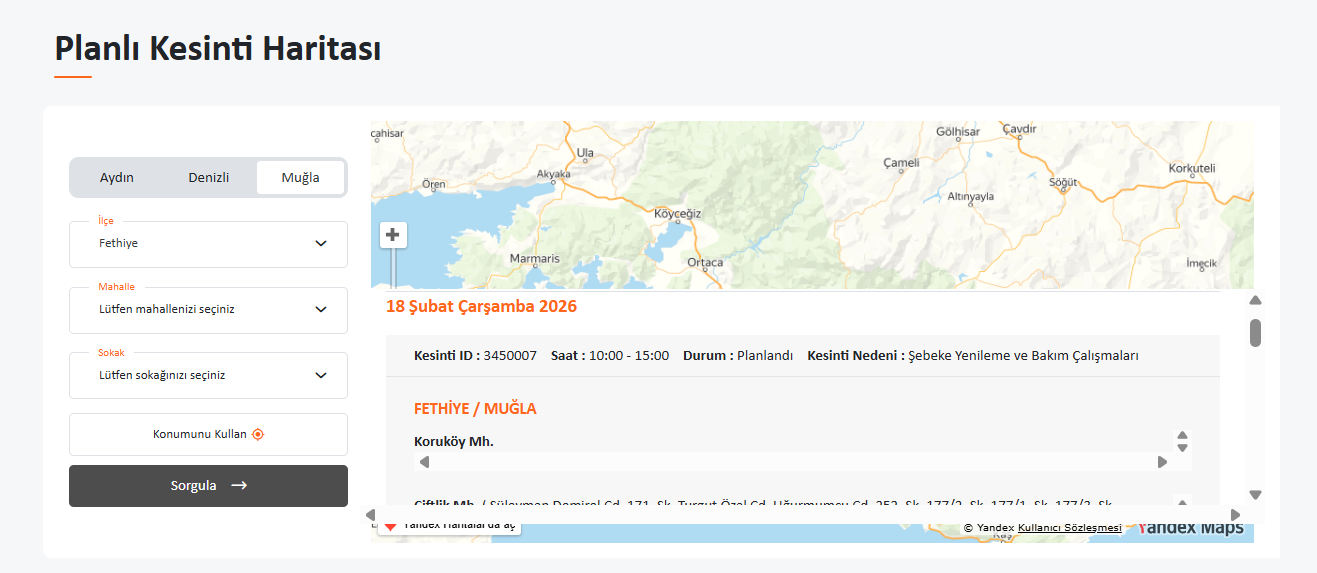Click Marmaris on the map
This screenshot has width=1317, height=573.
(x=535, y=258)
